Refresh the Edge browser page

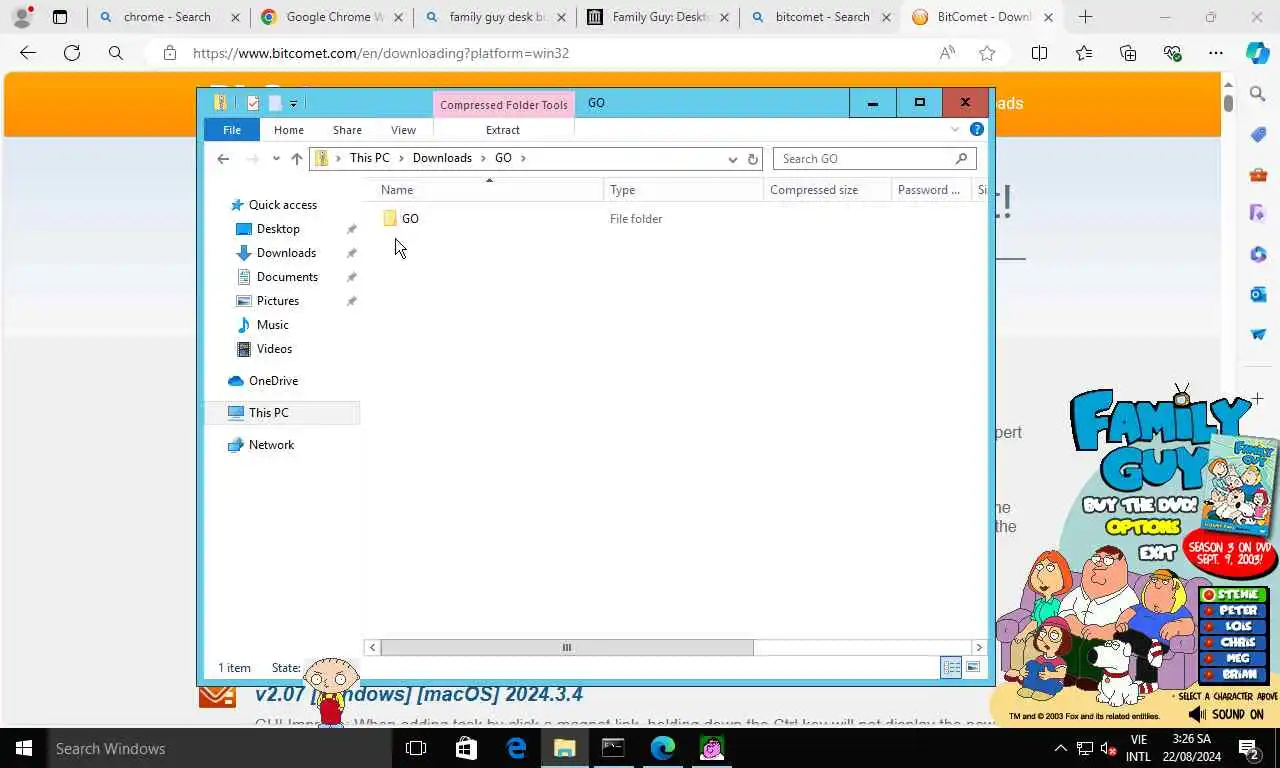[x=72, y=53]
